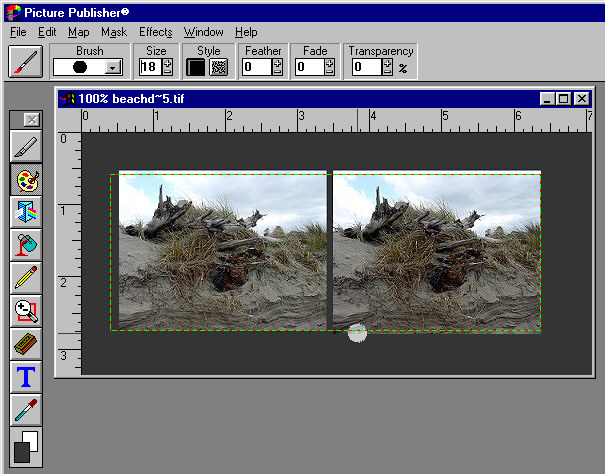Select the paint bucket fill tool
Viewport: 605px width, 474px height.
(25, 245)
